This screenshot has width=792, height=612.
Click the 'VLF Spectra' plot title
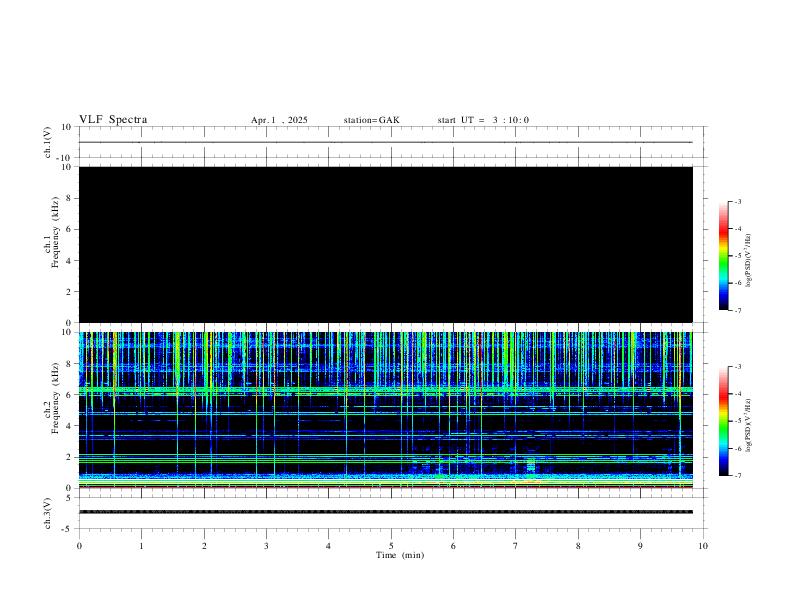(x=113, y=120)
